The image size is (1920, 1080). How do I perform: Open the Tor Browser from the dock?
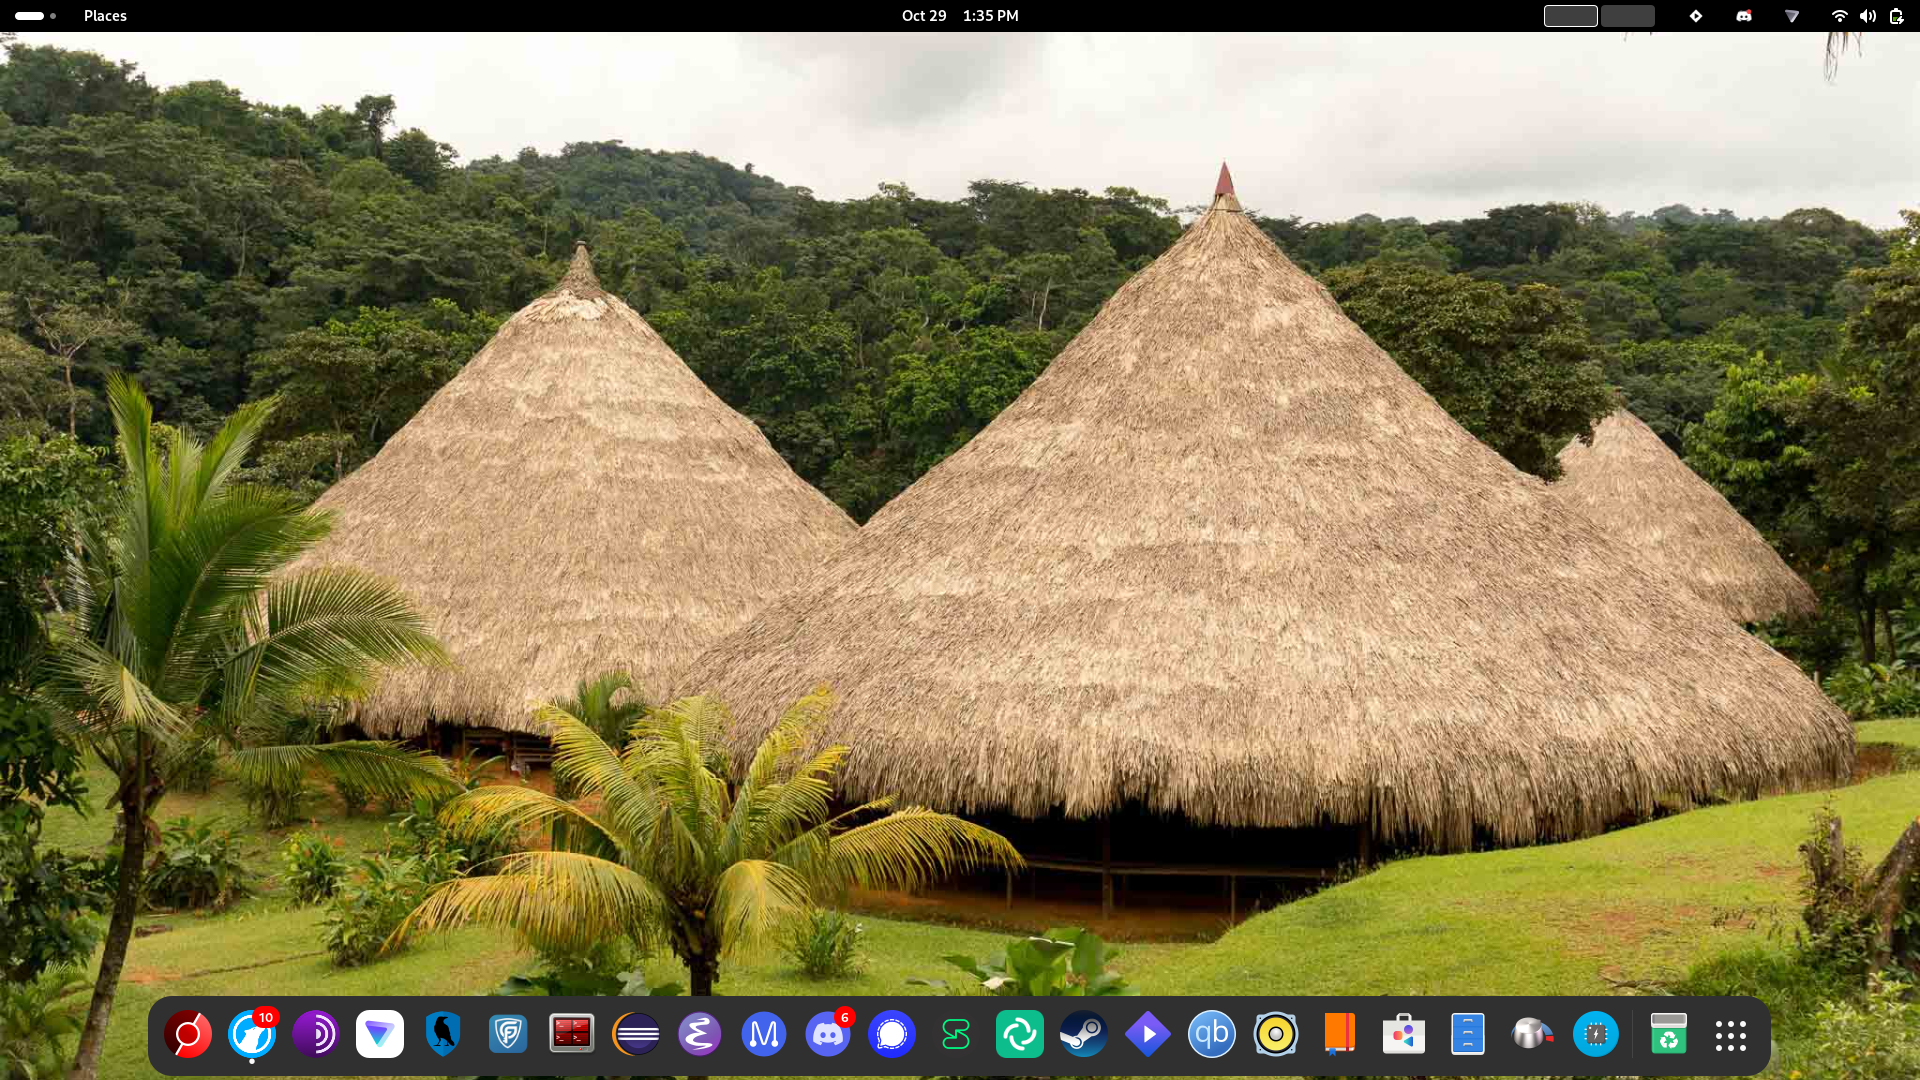316,1034
